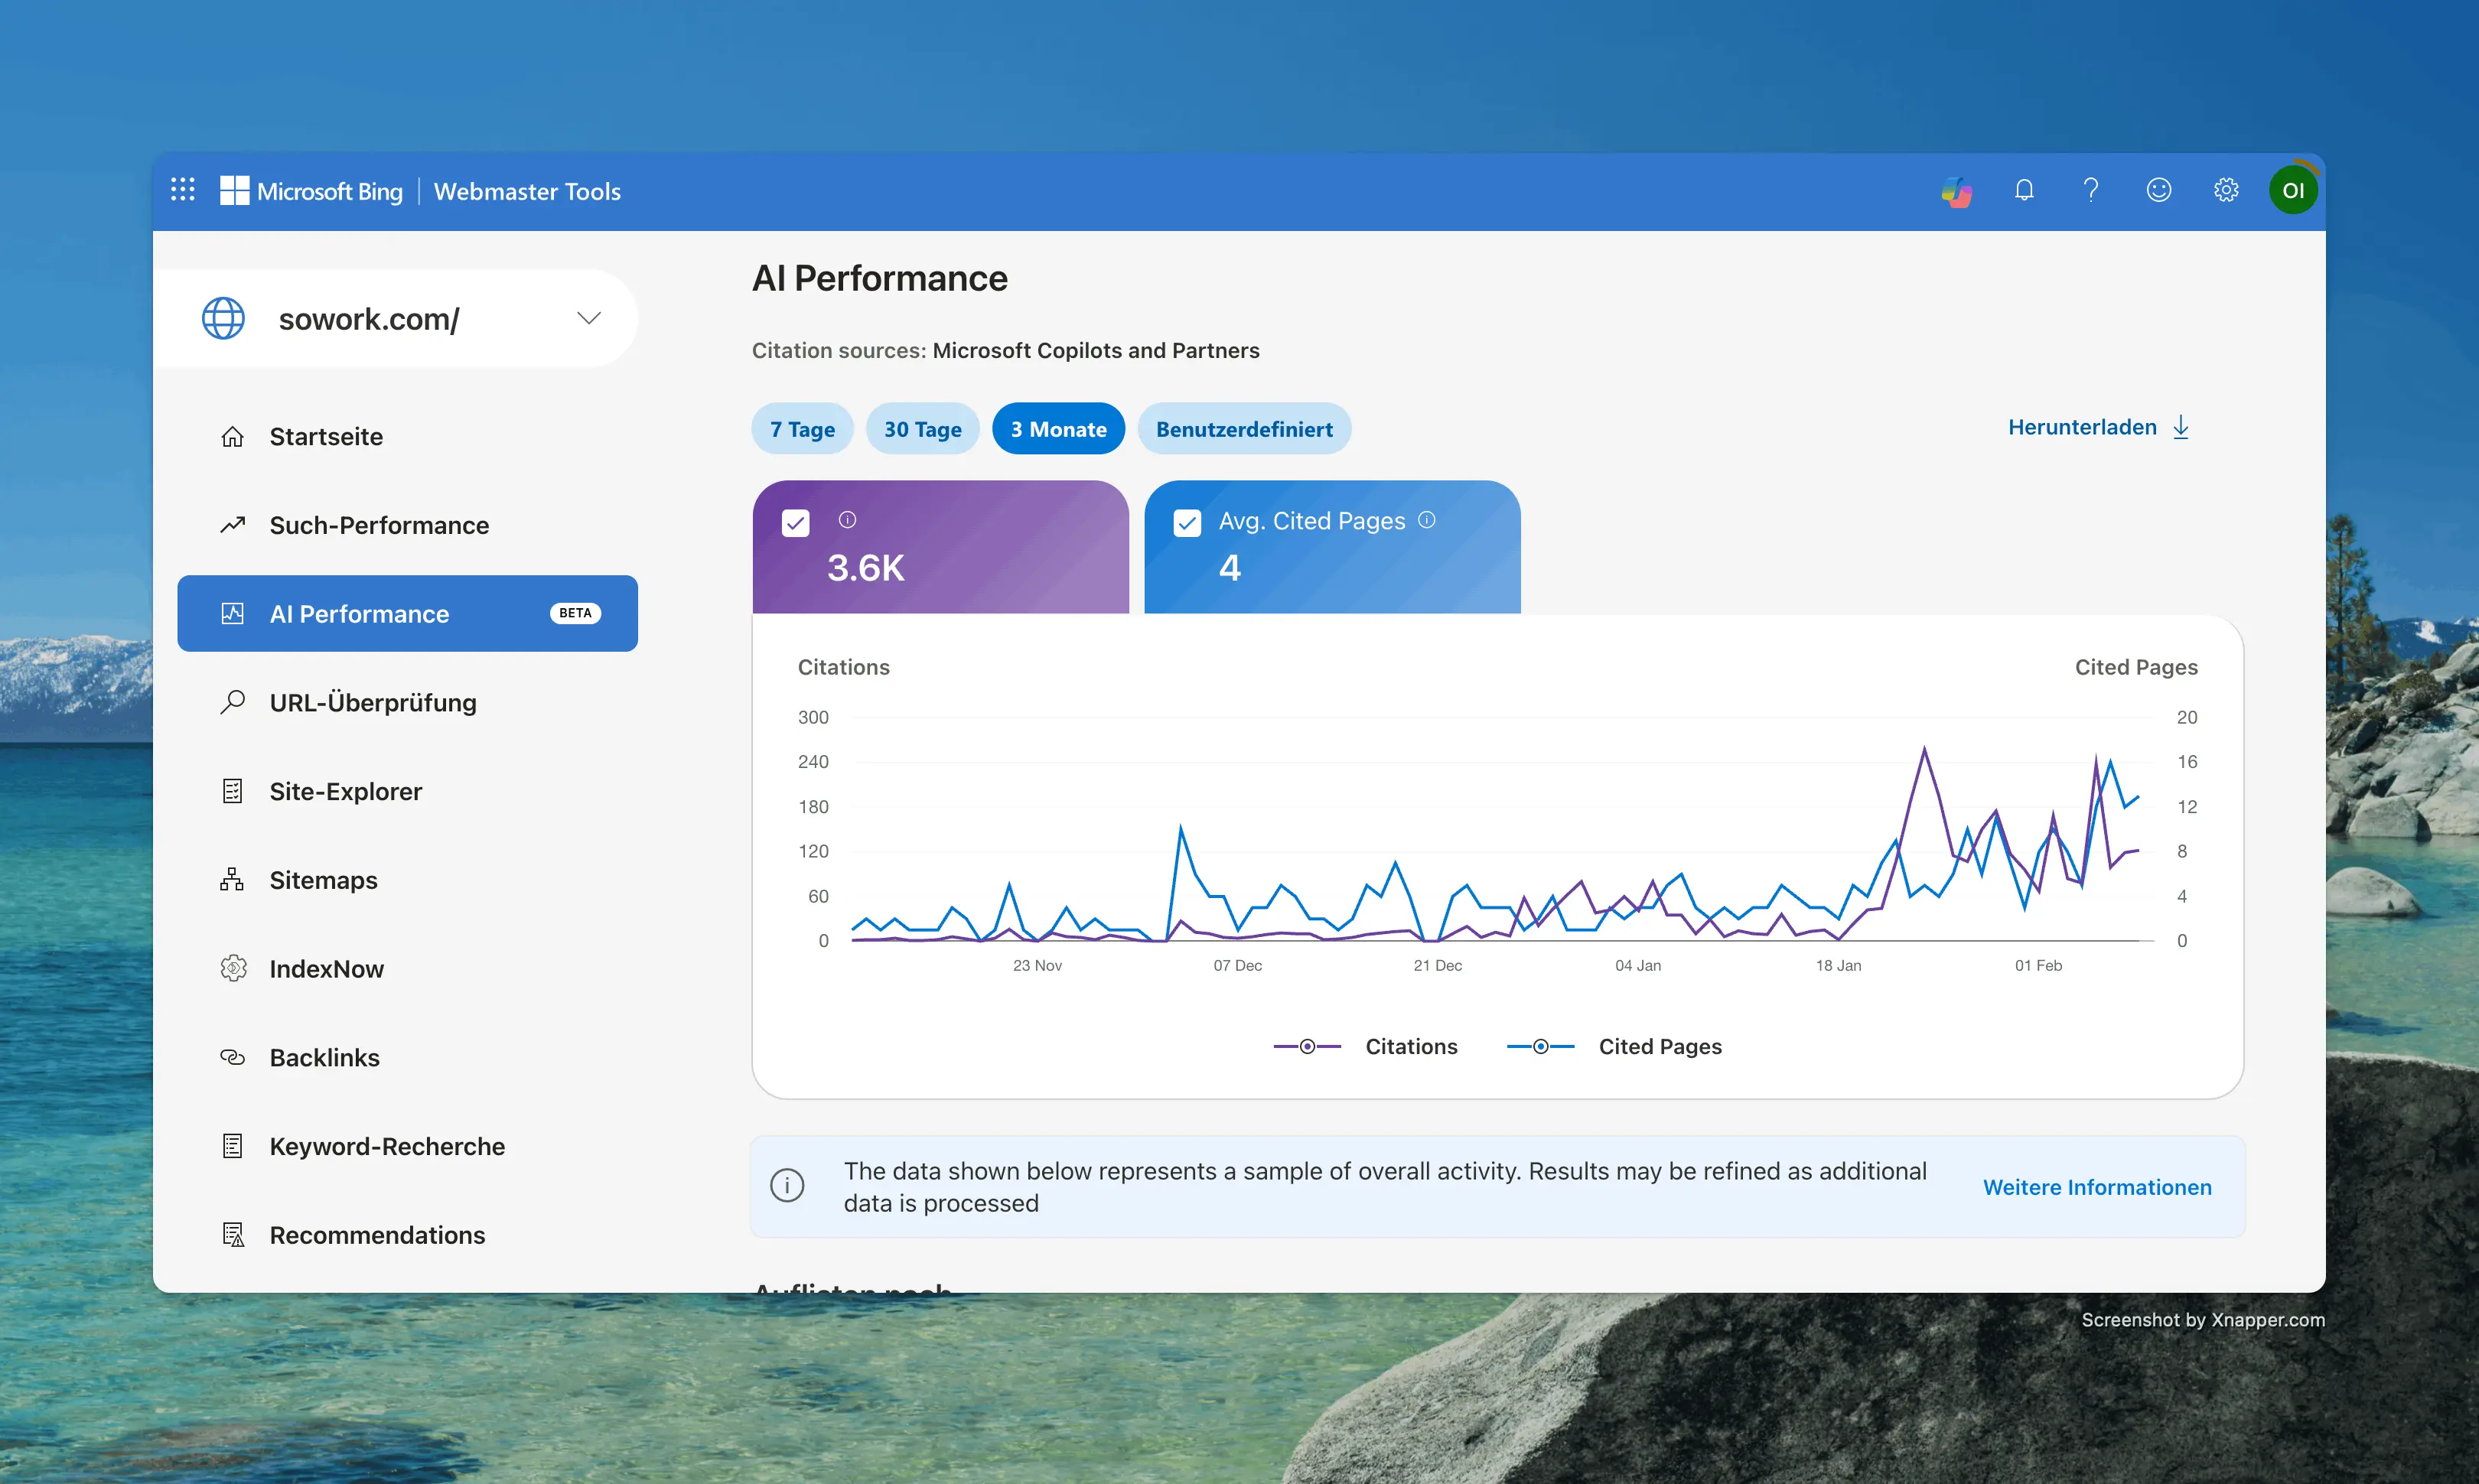Toggle the Avg. Cited Pages checkbox
2479x1484 pixels.
point(1187,523)
